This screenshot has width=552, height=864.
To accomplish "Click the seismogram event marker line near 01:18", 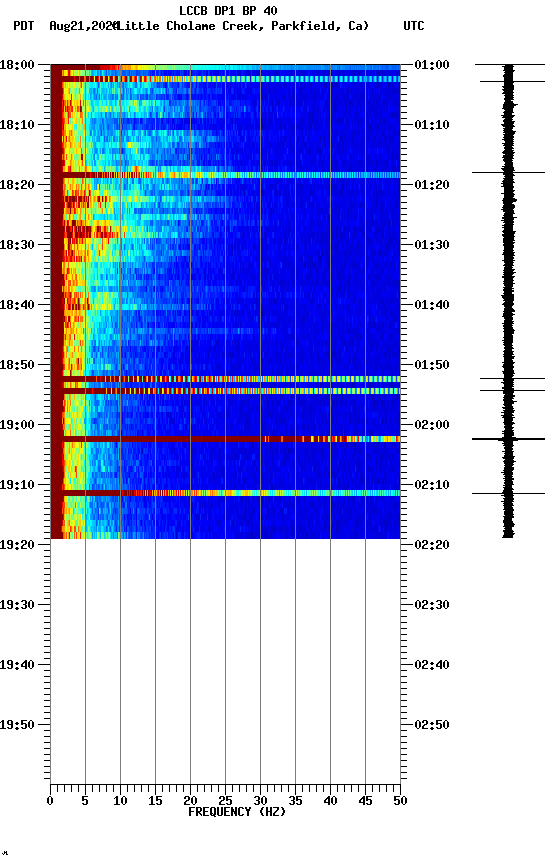I will click(x=508, y=172).
